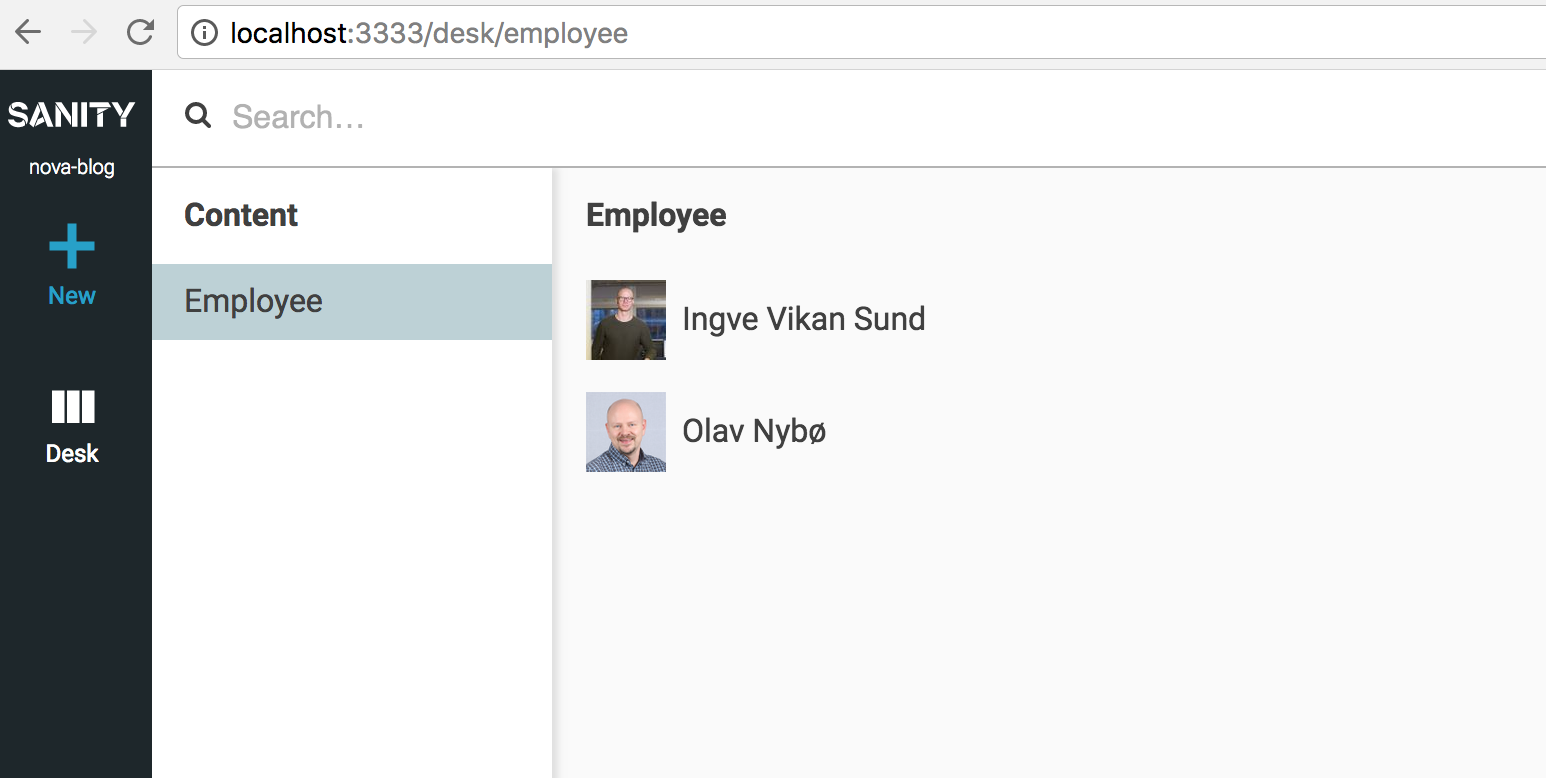
Task: Click Olav Nybø's photo thumbnail
Action: point(626,432)
